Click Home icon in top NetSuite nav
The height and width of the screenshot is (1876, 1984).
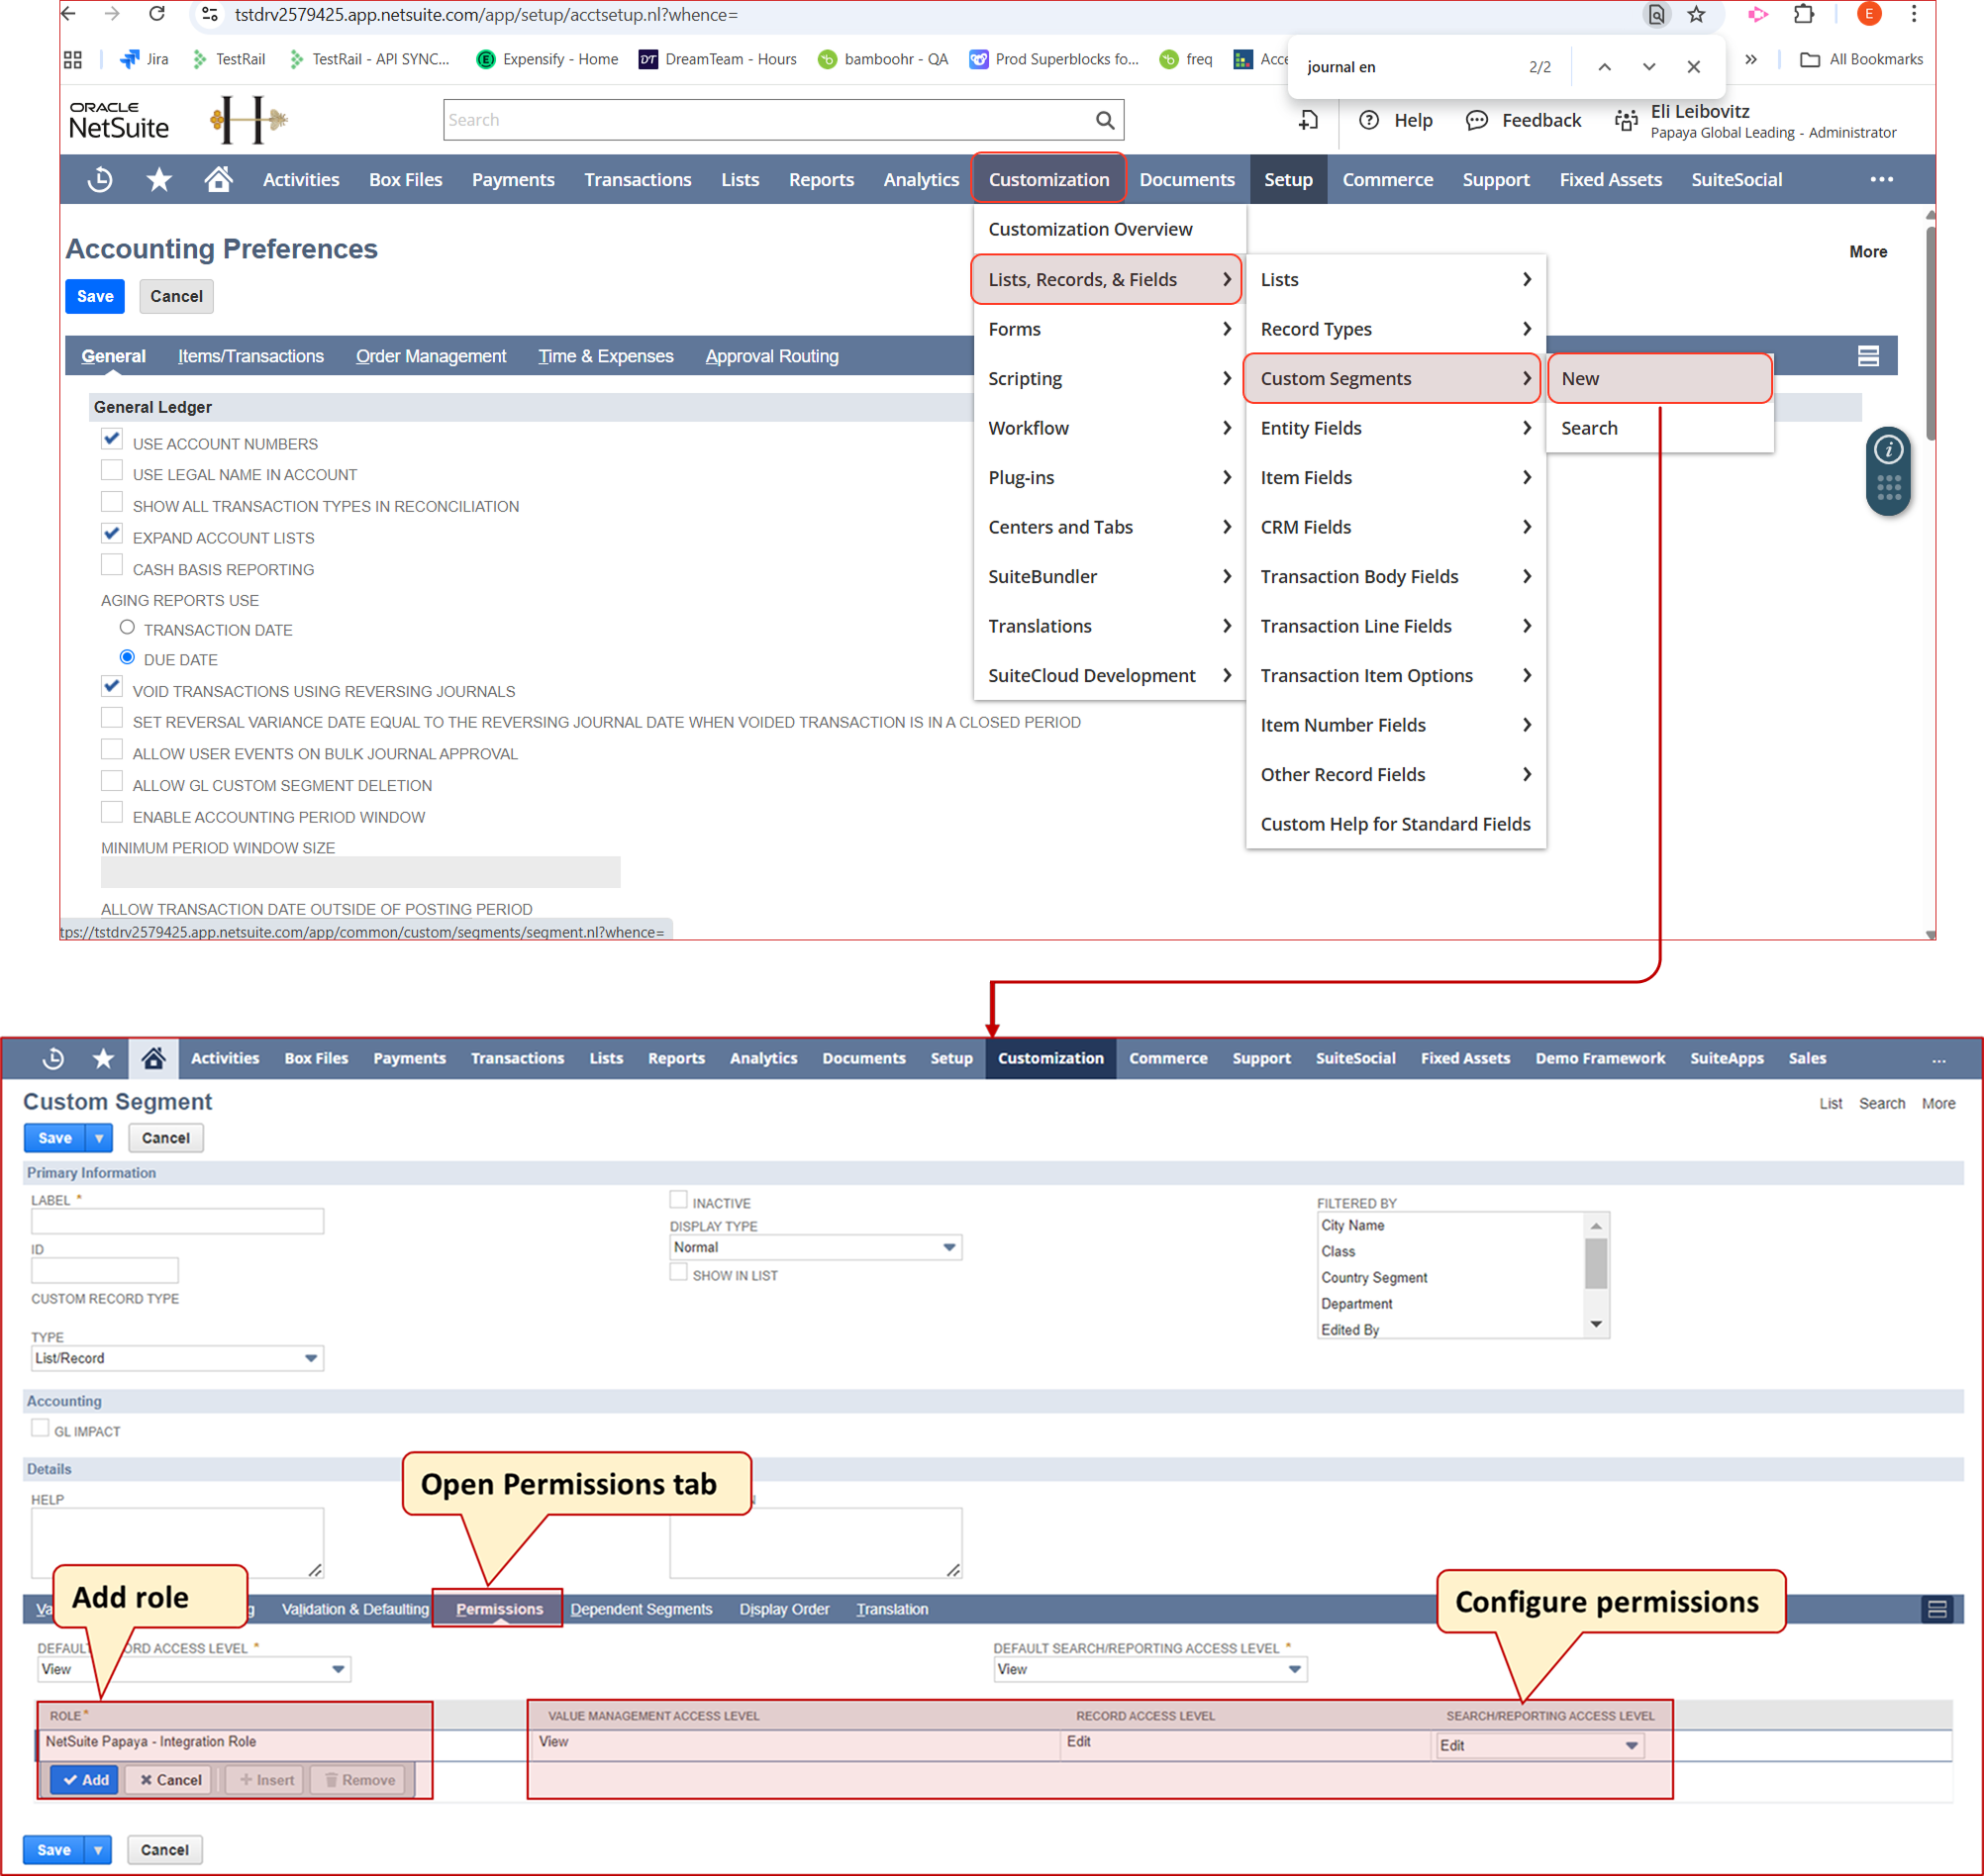219,179
